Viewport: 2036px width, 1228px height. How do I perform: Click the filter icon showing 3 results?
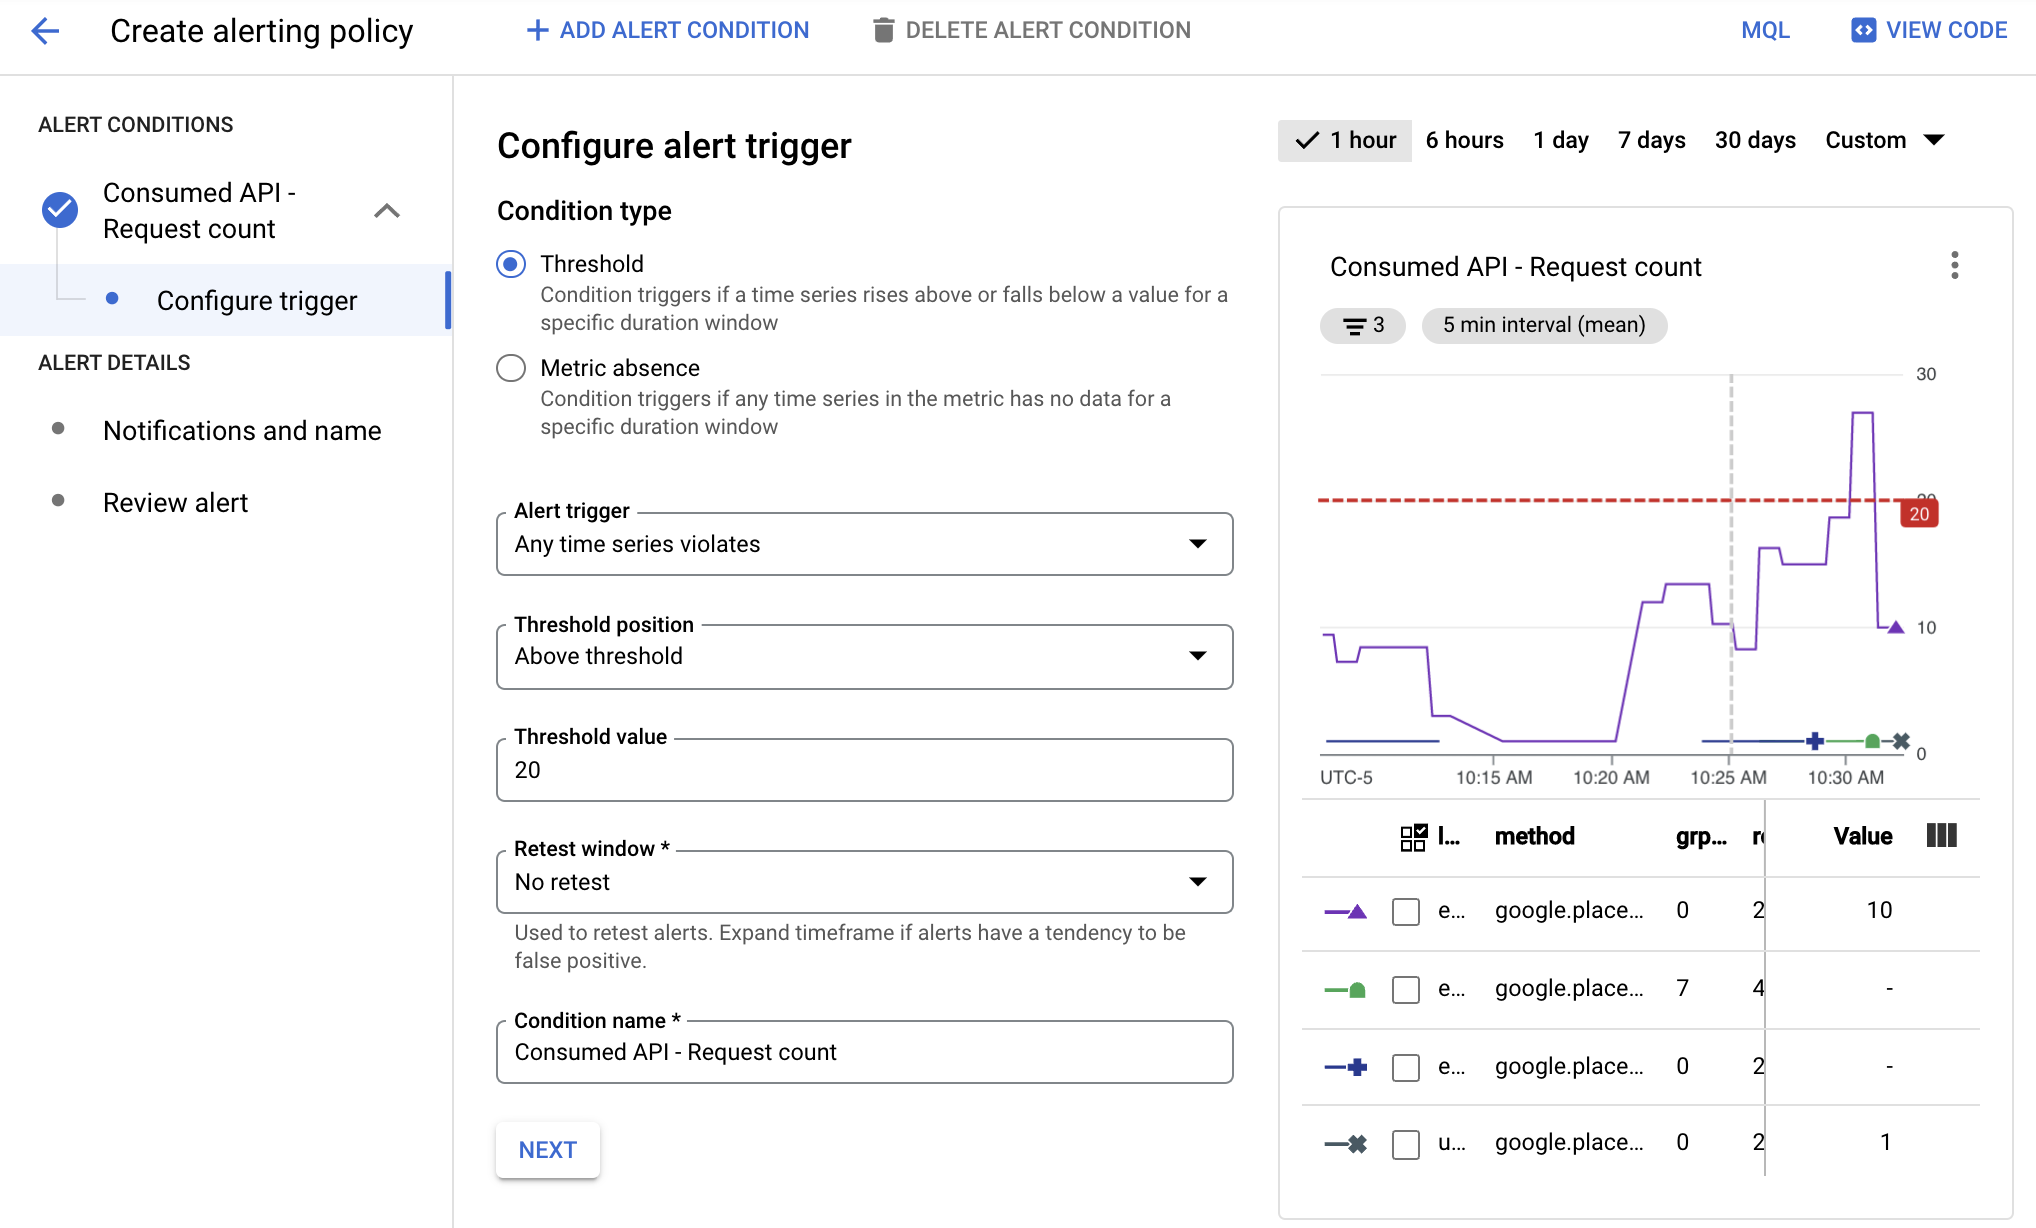(1363, 323)
